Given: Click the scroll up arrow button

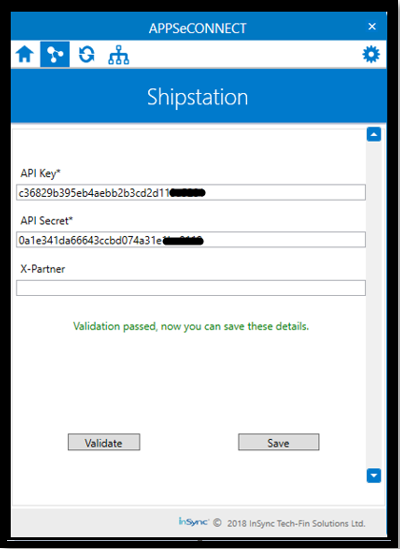Looking at the screenshot, I should 374,134.
